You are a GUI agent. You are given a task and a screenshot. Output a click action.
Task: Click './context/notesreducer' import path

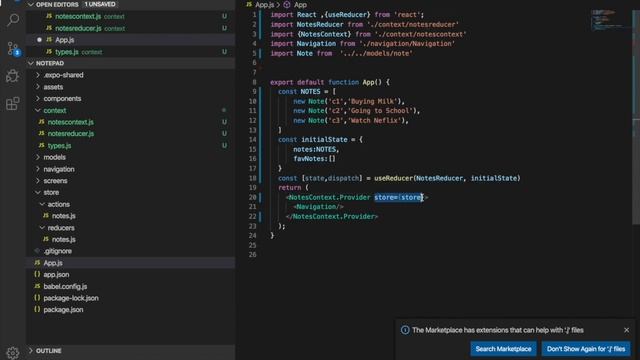(413, 24)
